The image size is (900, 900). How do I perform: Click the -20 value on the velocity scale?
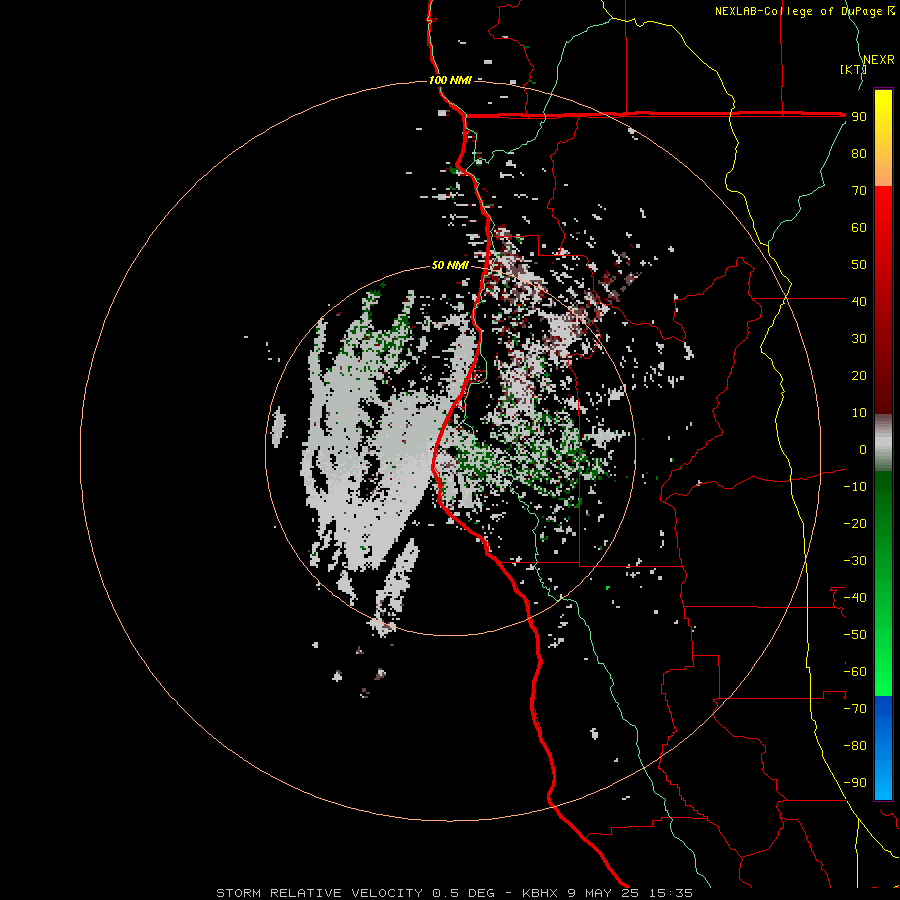click(x=855, y=523)
